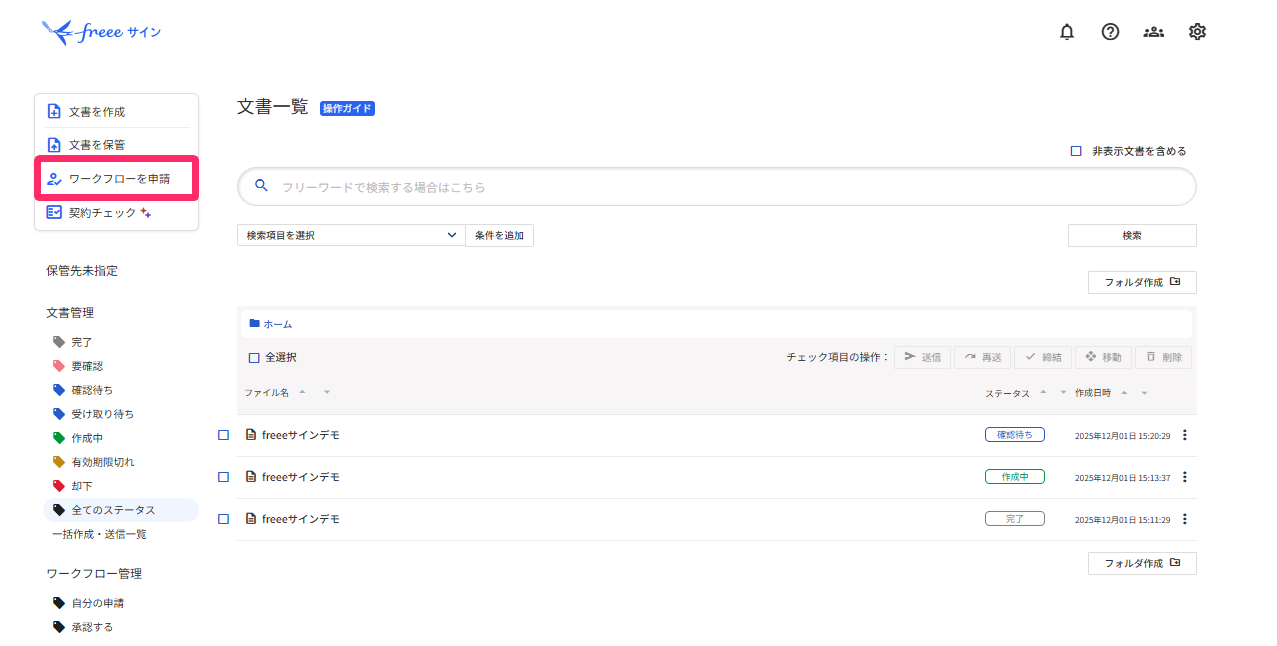Click the 条件を追加 button
Screen dimensions: 1277x646
pyautogui.click(x=499, y=235)
